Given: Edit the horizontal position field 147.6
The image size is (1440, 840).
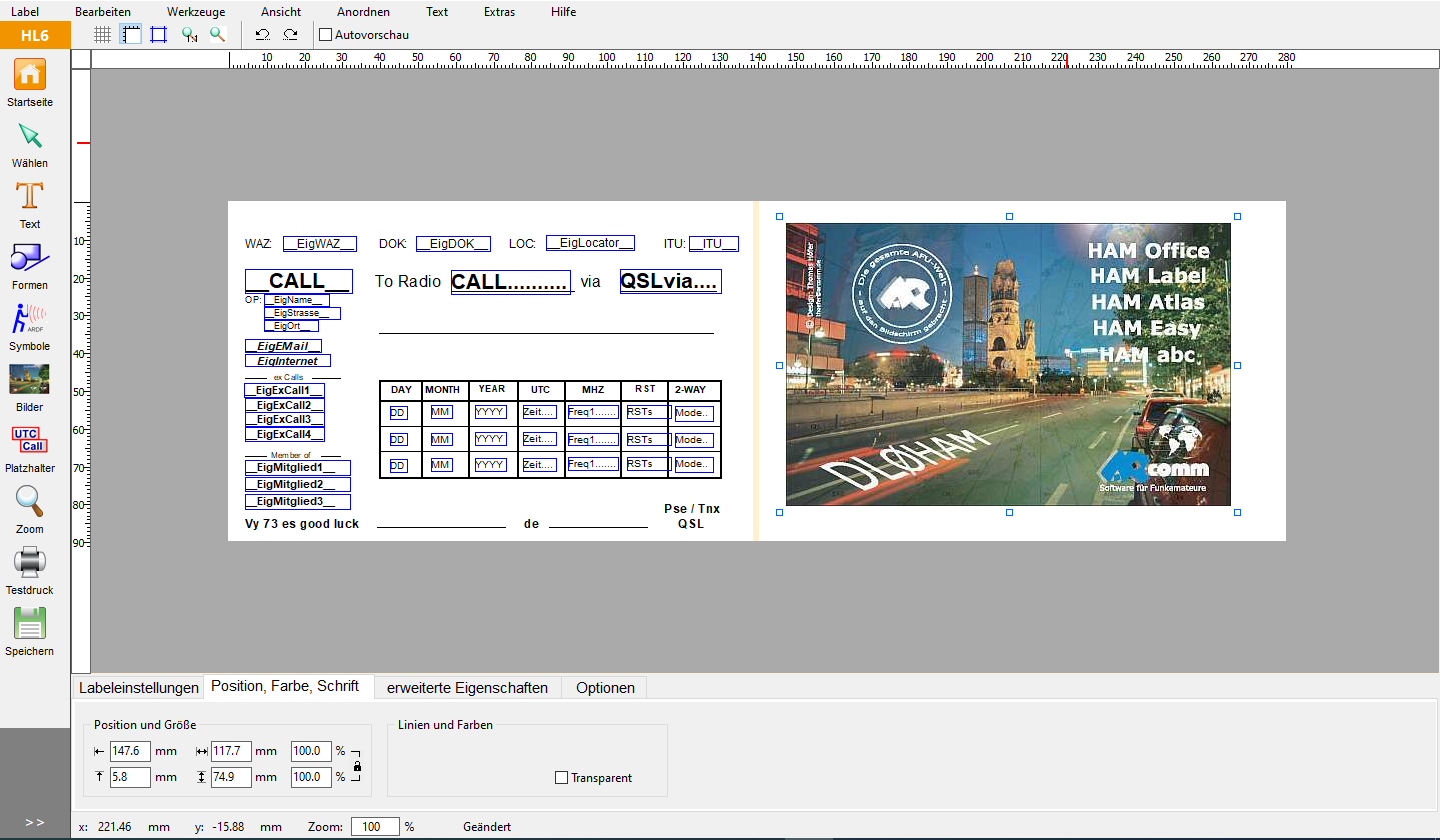Looking at the screenshot, I should pos(130,751).
